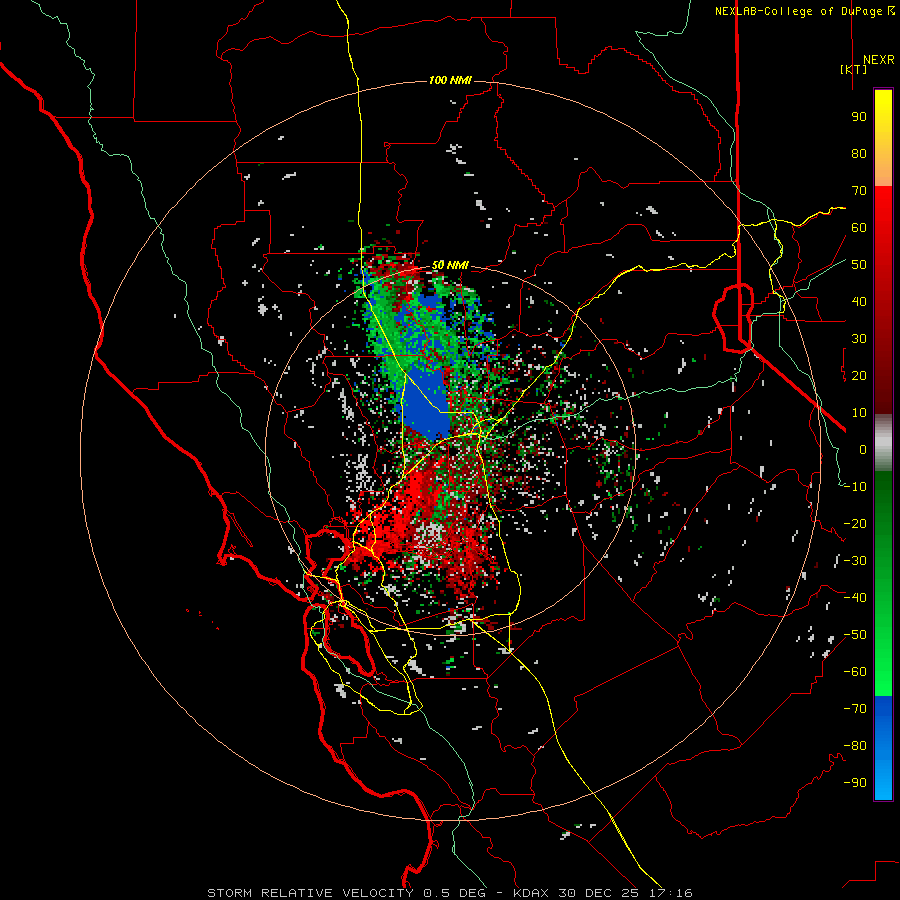Click the 0 value on the velocity scale
This screenshot has width=900, height=900.
click(x=863, y=449)
